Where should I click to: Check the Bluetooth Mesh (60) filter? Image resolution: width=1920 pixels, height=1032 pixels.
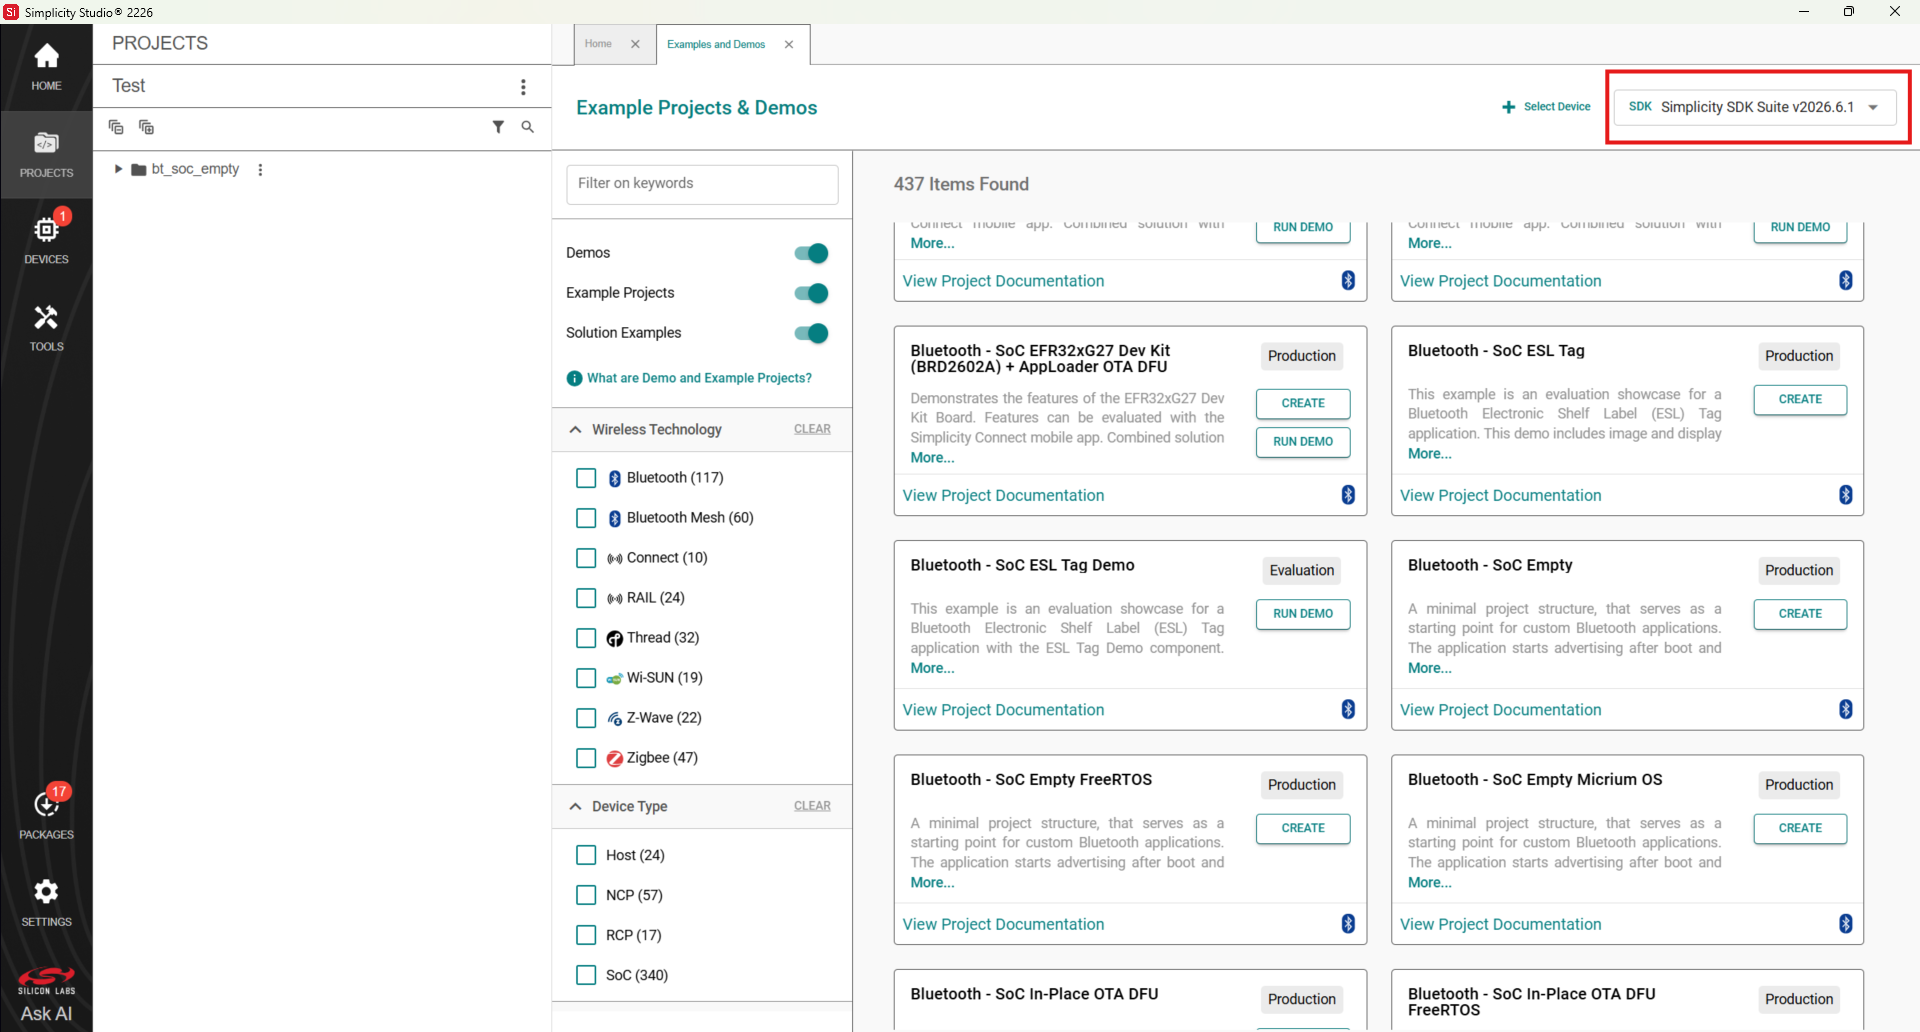(x=586, y=518)
